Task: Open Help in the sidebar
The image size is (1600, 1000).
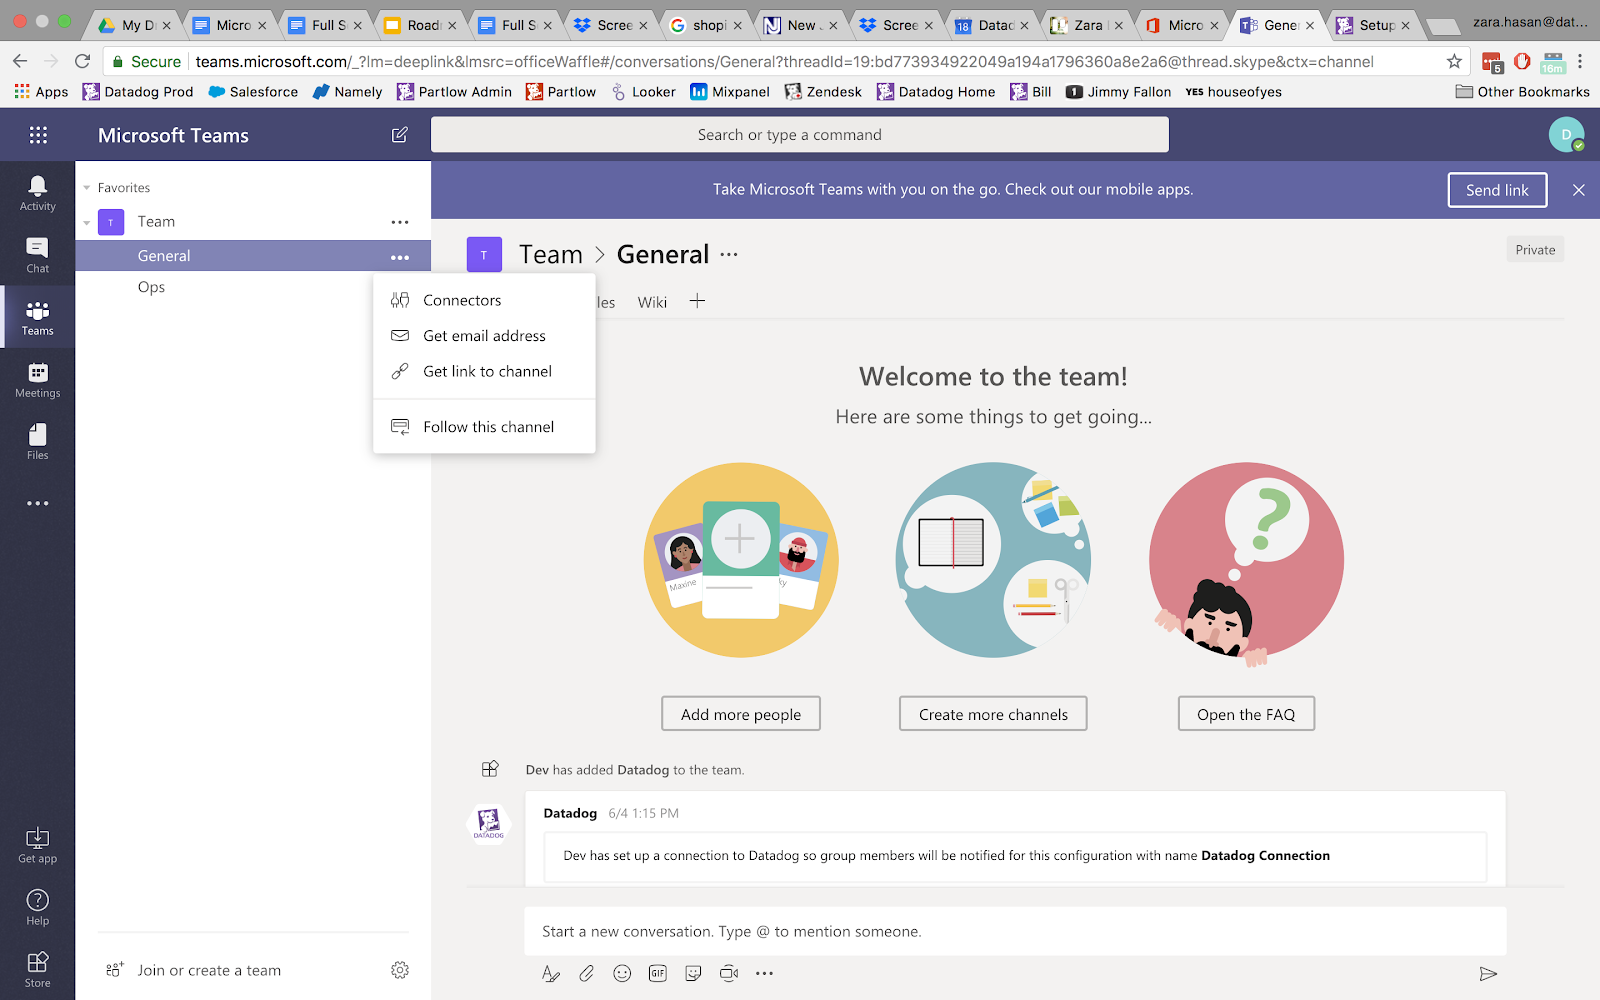Action: (38, 907)
